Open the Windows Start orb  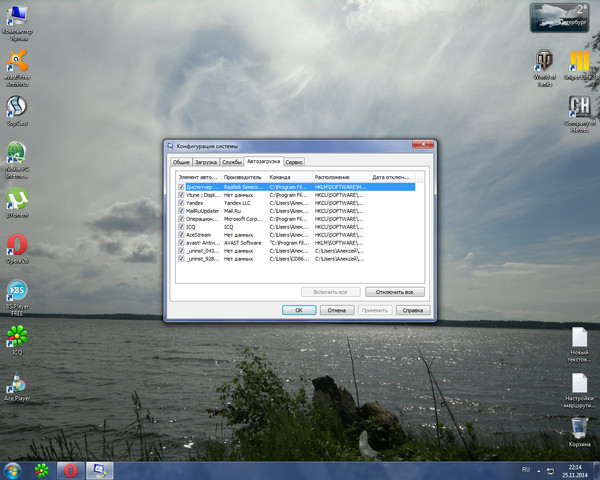coord(12,471)
